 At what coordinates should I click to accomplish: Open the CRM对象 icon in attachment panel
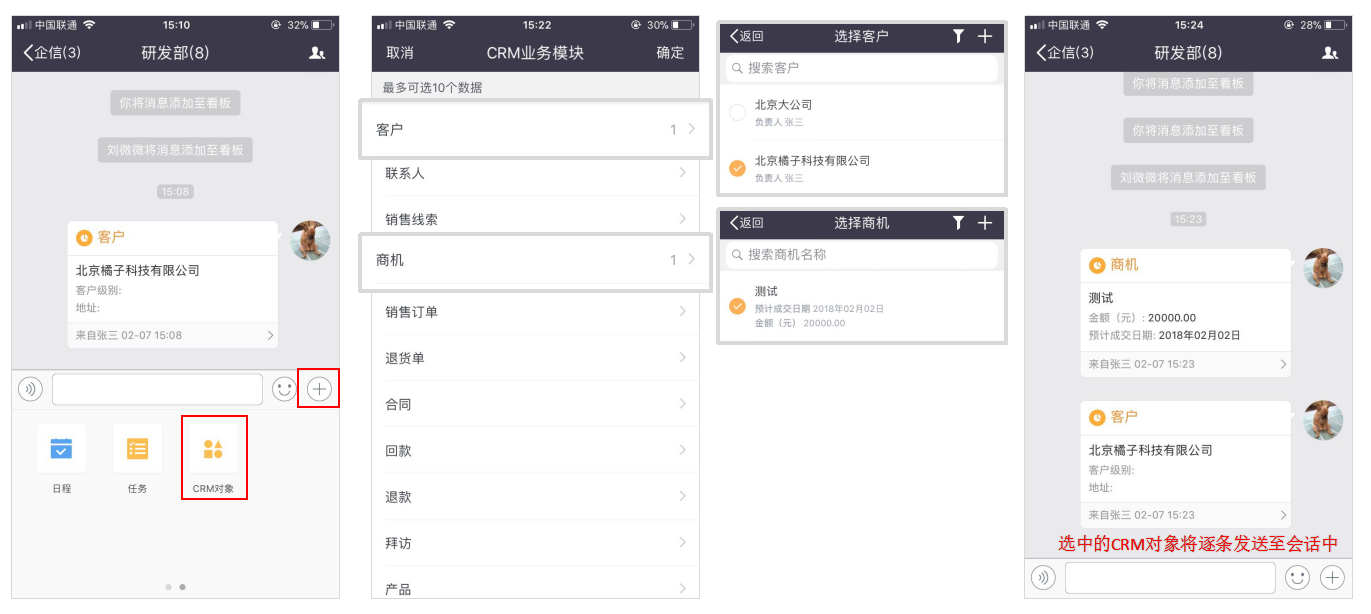tap(213, 449)
